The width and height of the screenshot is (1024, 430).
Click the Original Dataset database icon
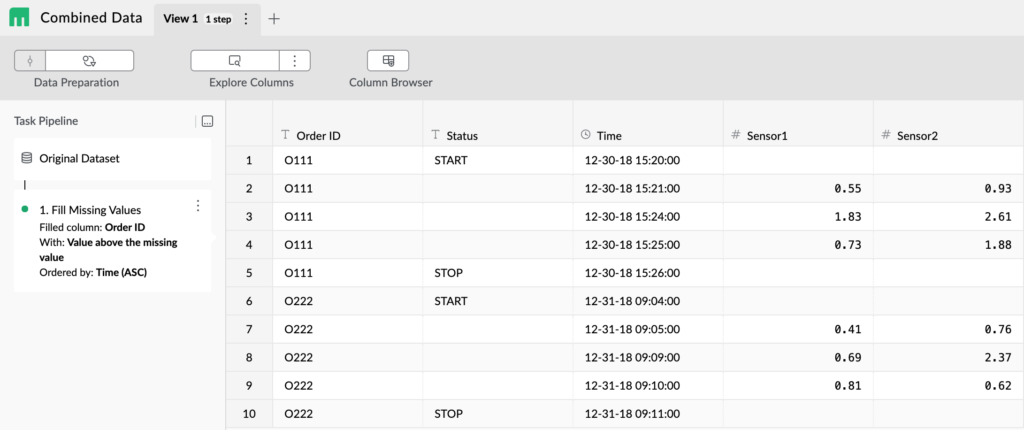(27, 158)
